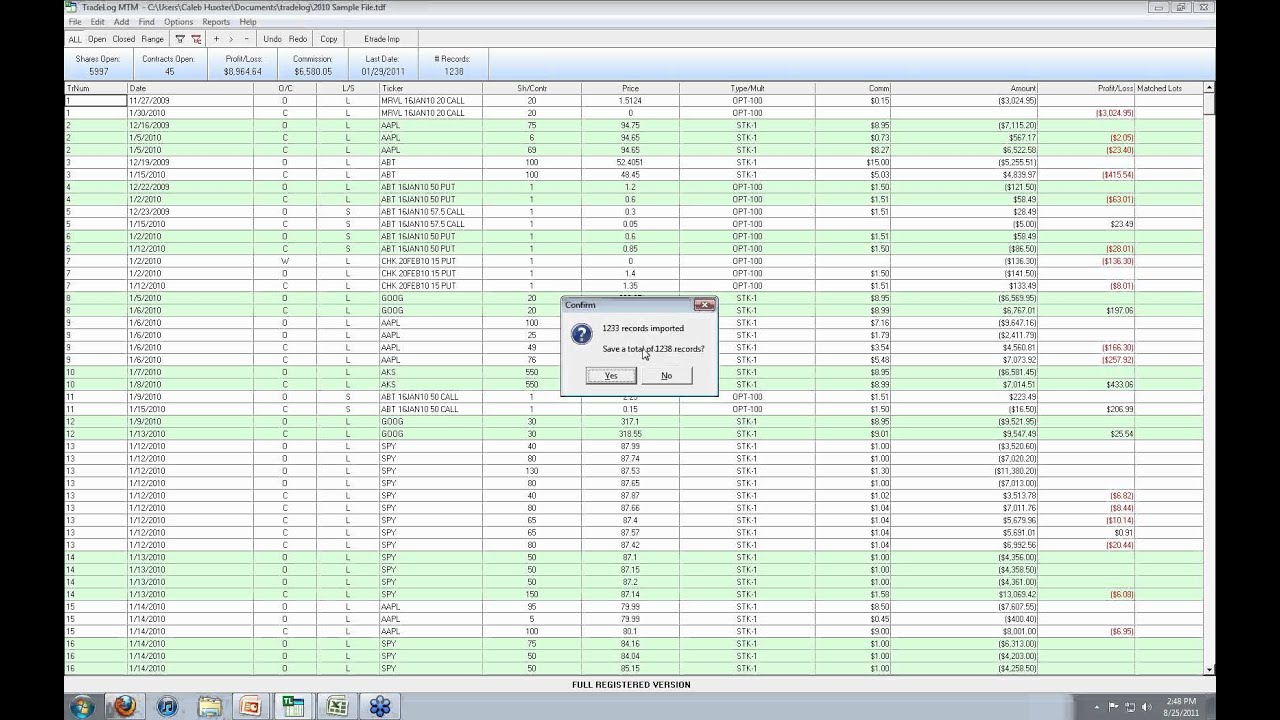The width and height of the screenshot is (1280, 720).
Task: Click the grid's scroll down arrow
Action: pyautogui.click(x=1209, y=669)
